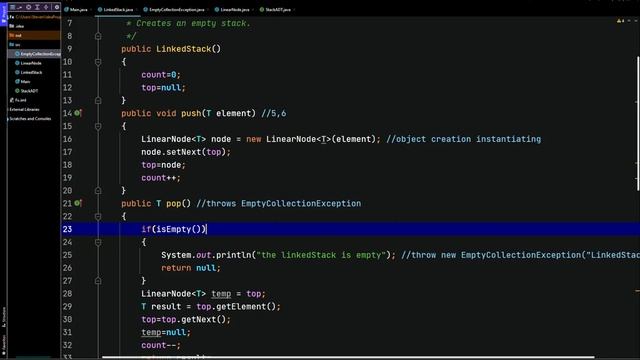Screen dimensions: 640x360
Task: Click 'count++;' on line 19
Action: [161, 178]
